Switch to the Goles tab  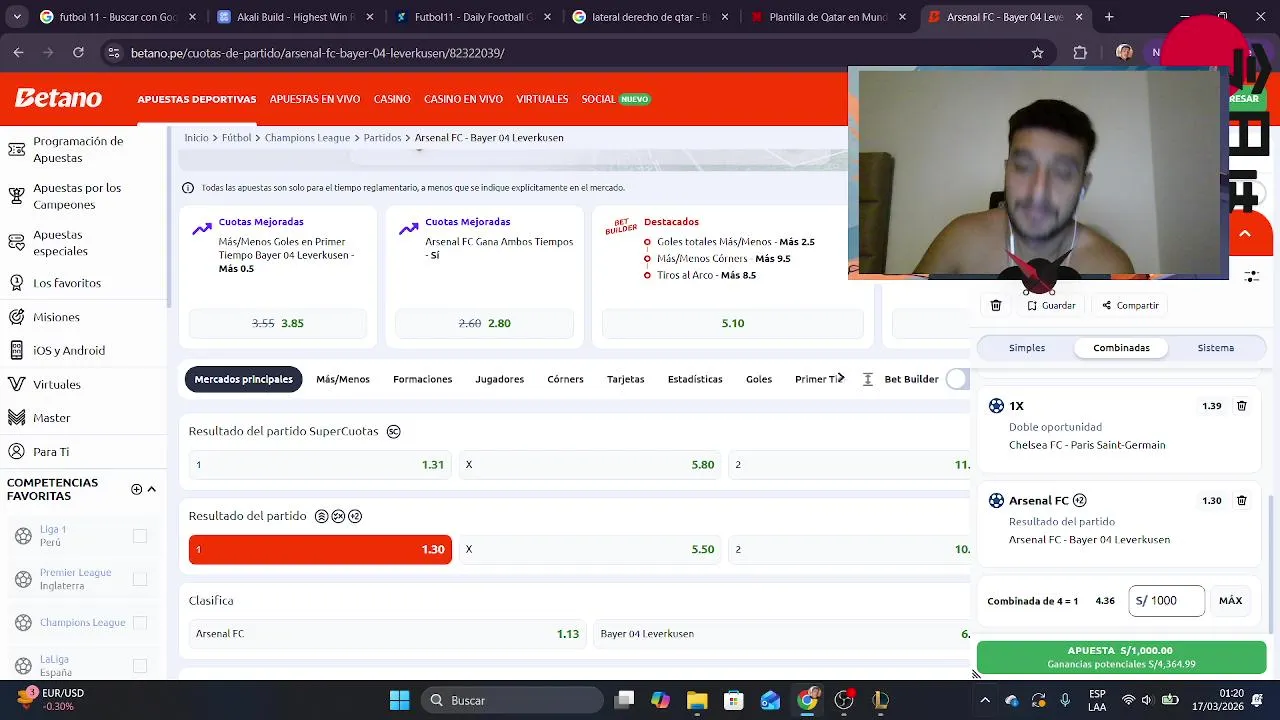(759, 379)
